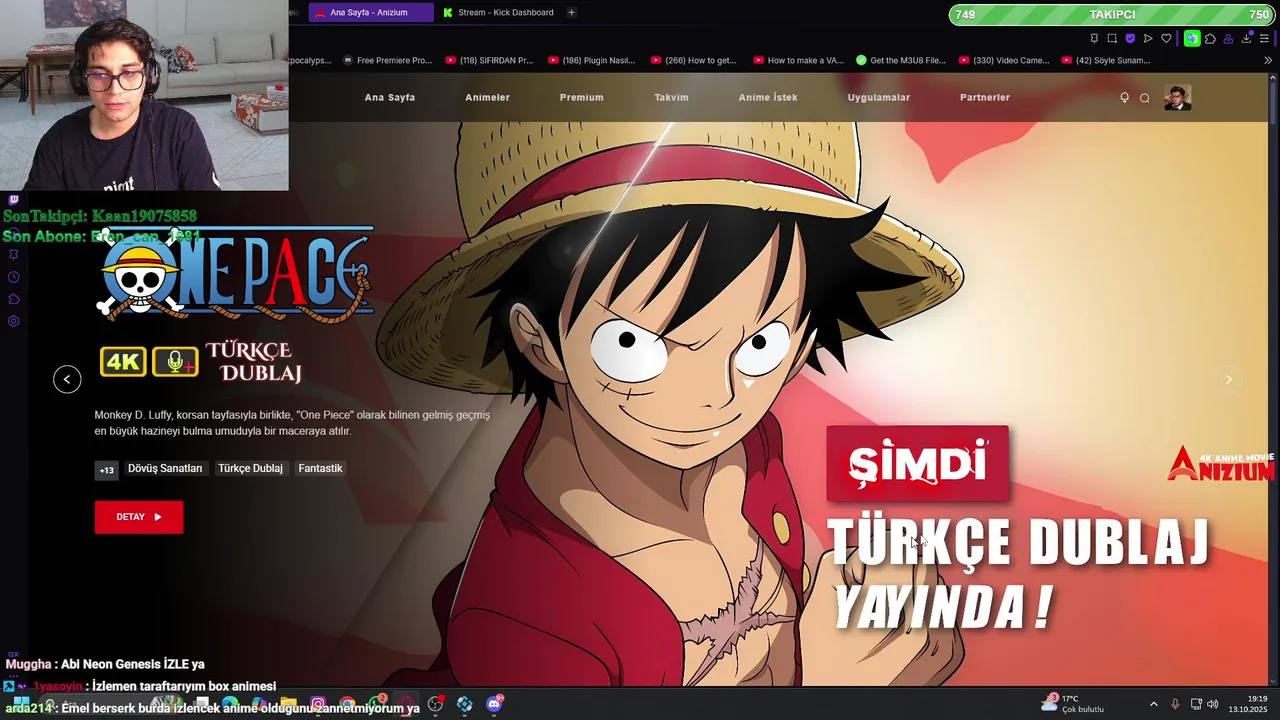Image resolution: width=1280 pixels, height=720 pixels.
Task: Click the microphone icon in system tray
Action: click(1175, 704)
